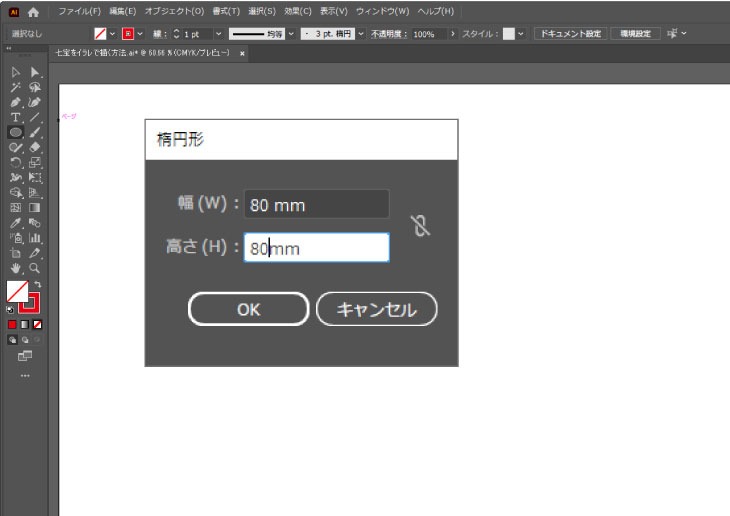Toggle constrain width and height proportions link
This screenshot has height=516, width=730.
(x=420, y=226)
